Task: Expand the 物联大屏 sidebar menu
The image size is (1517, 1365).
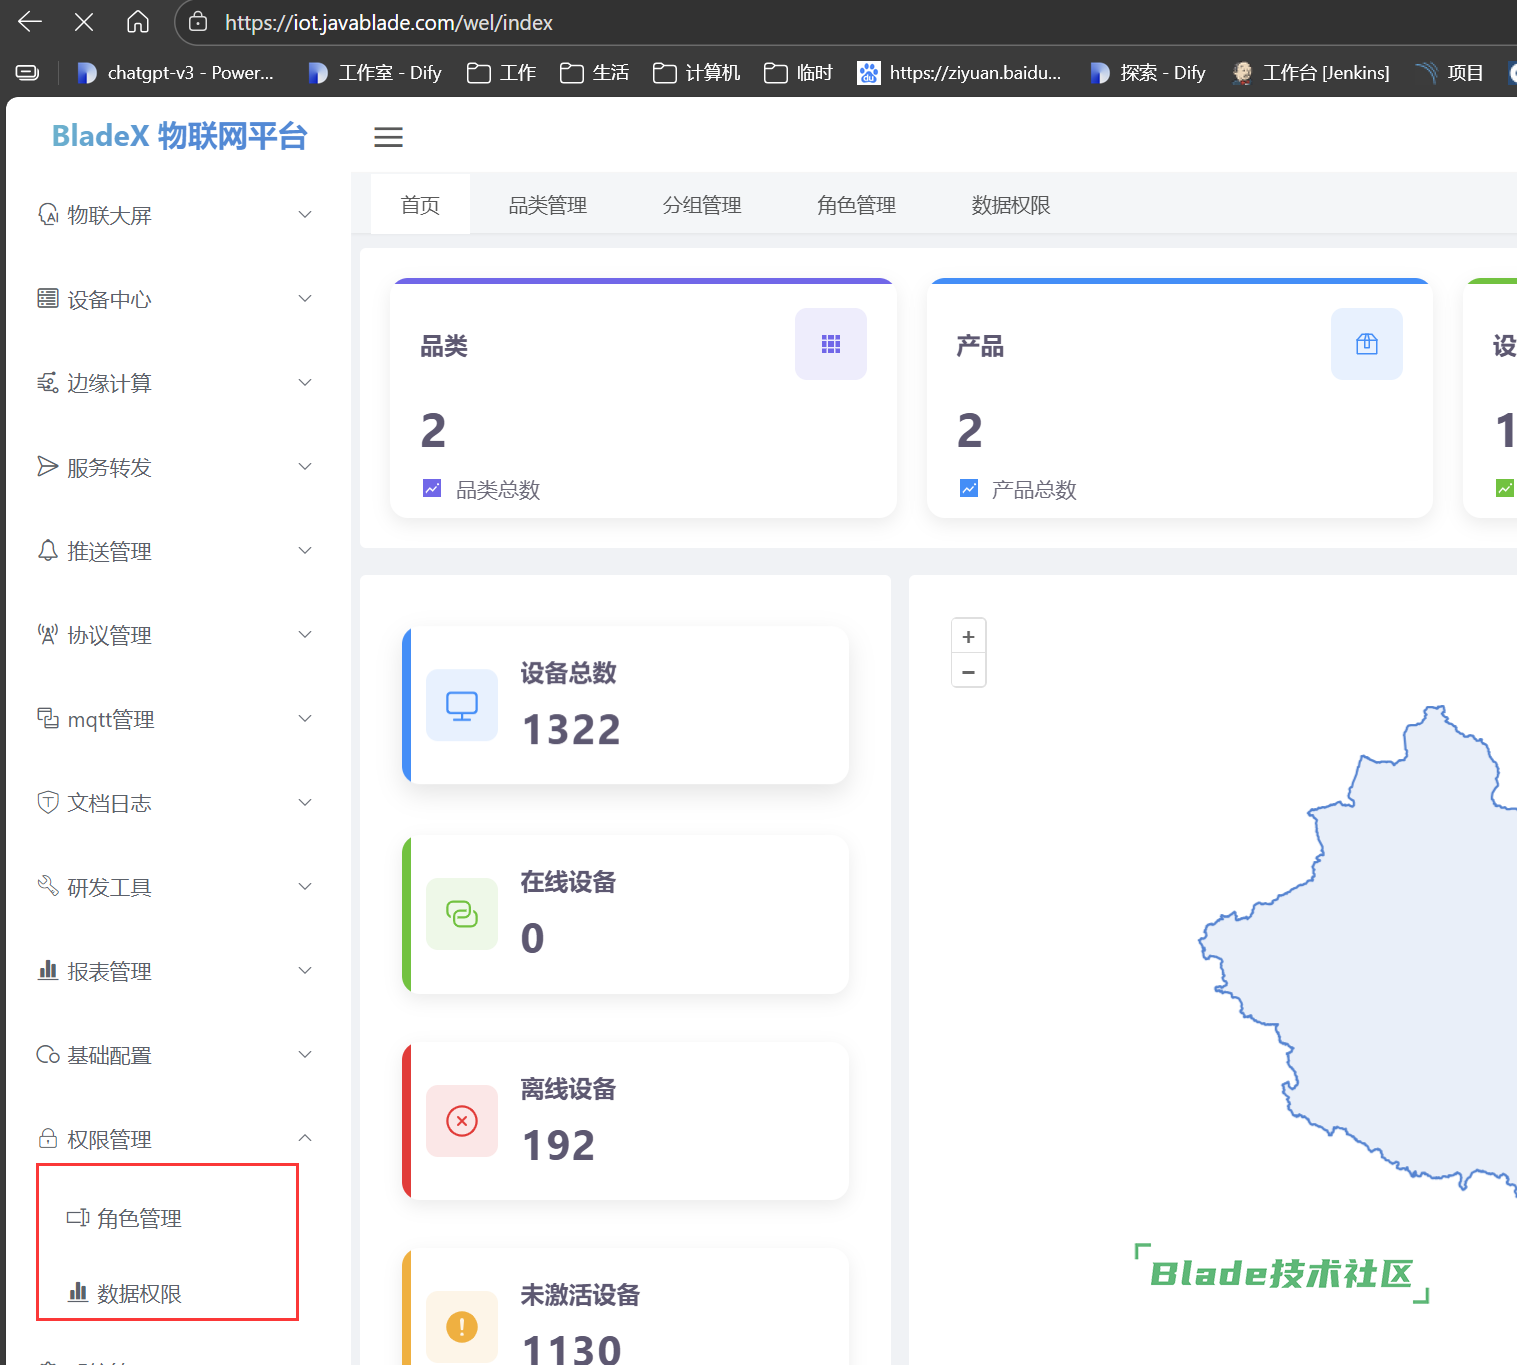Action: click(175, 215)
